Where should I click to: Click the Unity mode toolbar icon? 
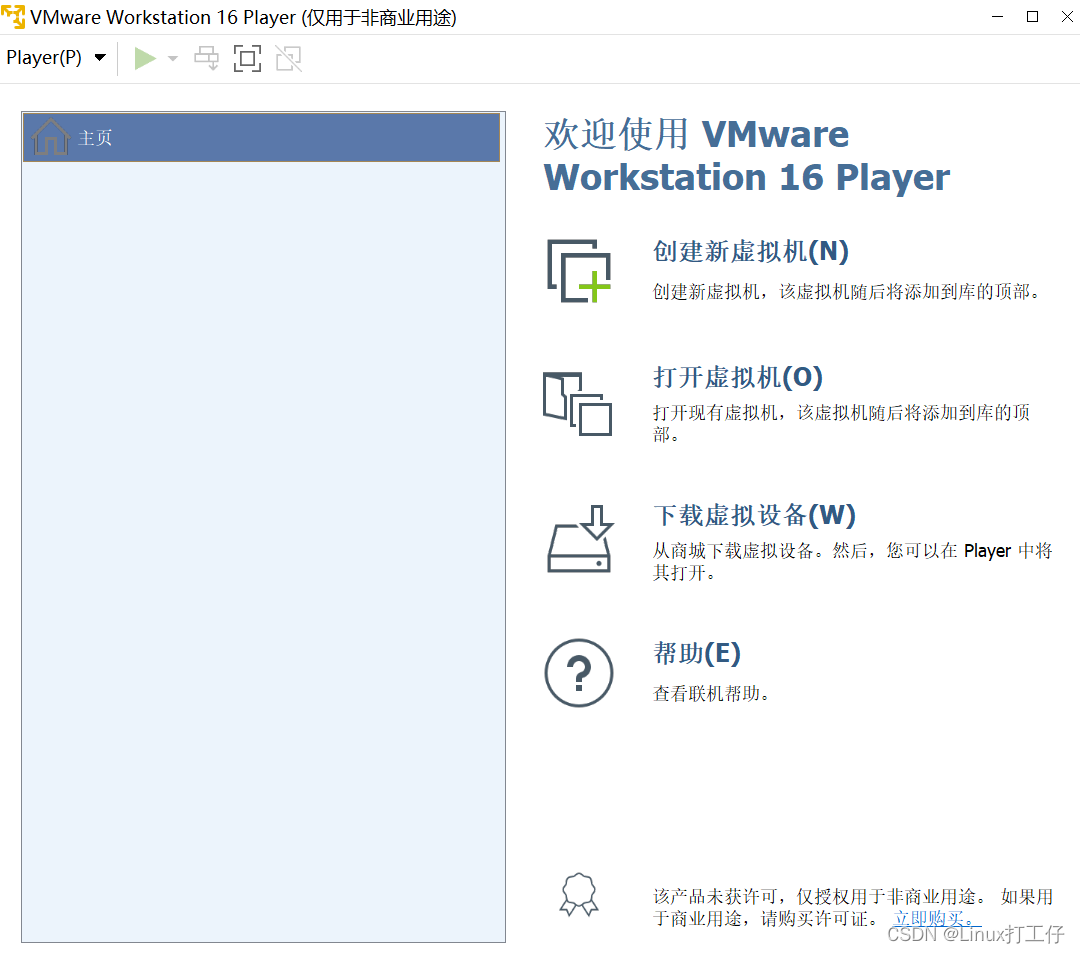(288, 58)
